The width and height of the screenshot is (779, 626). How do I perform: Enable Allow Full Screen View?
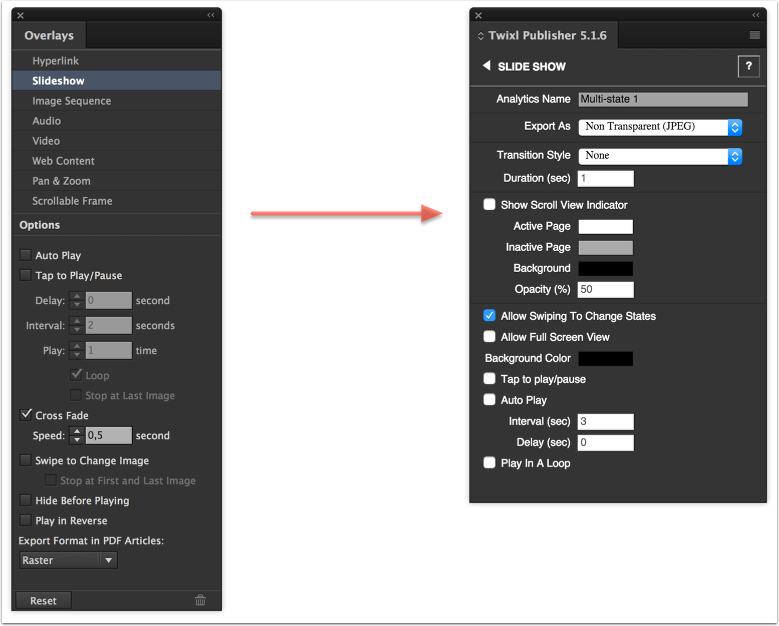[x=489, y=336]
